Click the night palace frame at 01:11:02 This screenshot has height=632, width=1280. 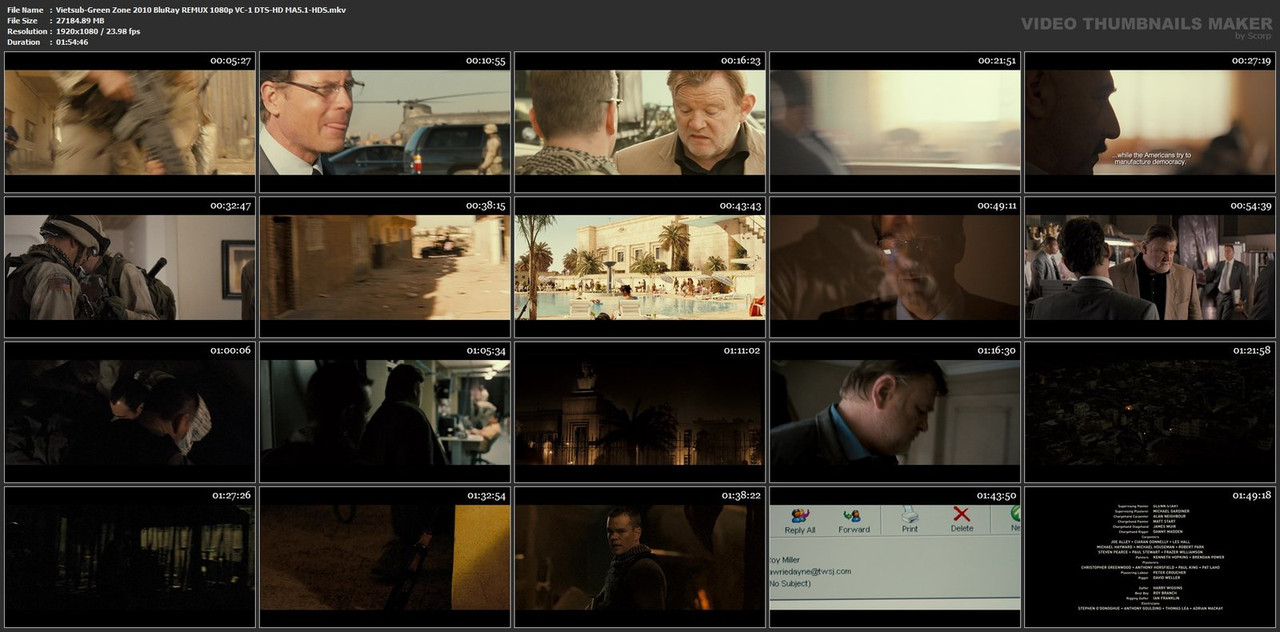(x=640, y=412)
